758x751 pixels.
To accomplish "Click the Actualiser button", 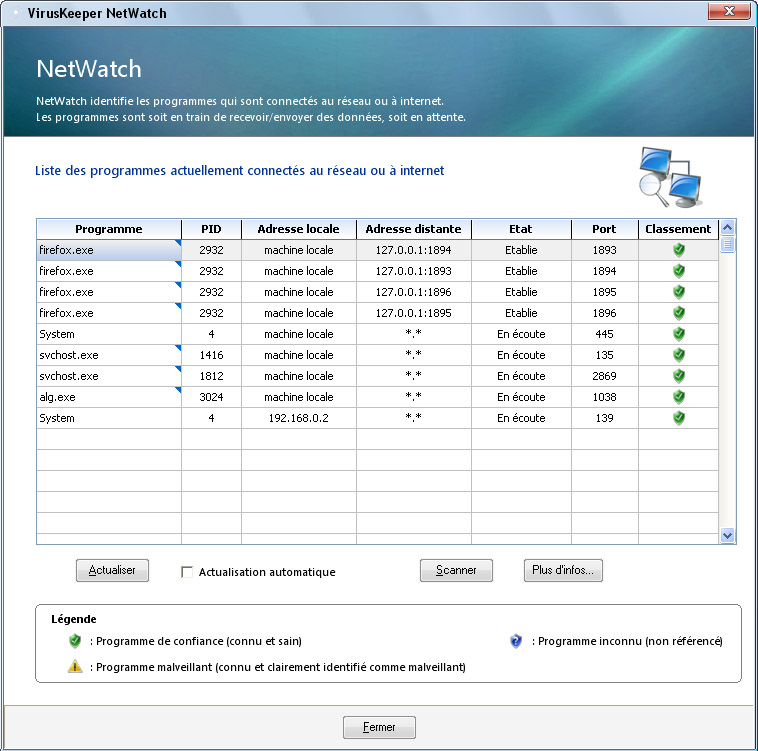I will click(x=112, y=570).
